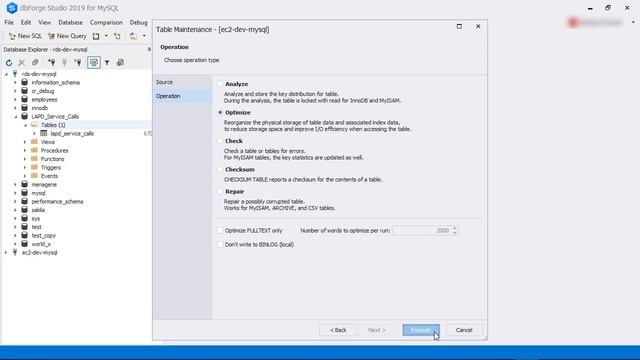The image size is (640, 360).
Task: Click the highlighted framed icon in explorer toolbar
Action: [x=94, y=63]
